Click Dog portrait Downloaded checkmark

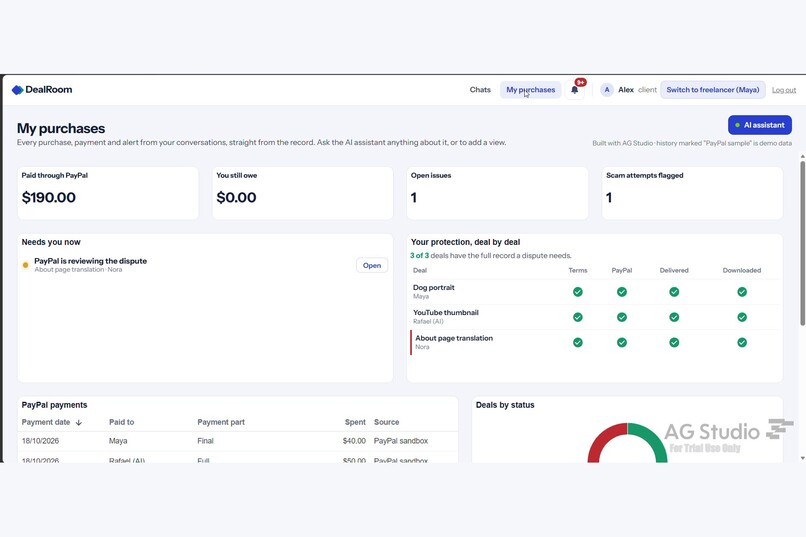pyautogui.click(x=742, y=292)
